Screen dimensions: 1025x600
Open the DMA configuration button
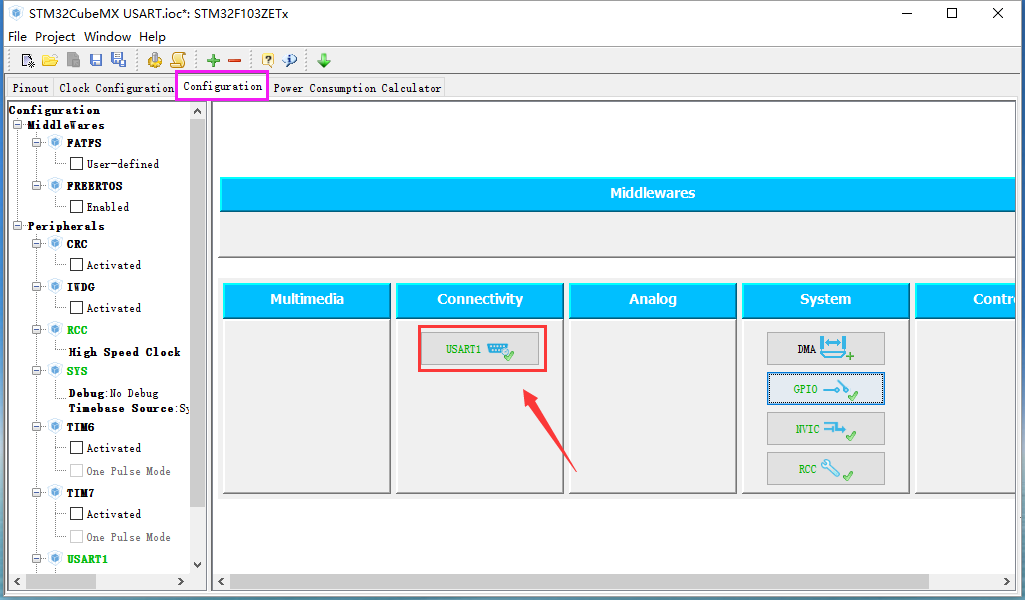[x=826, y=348]
